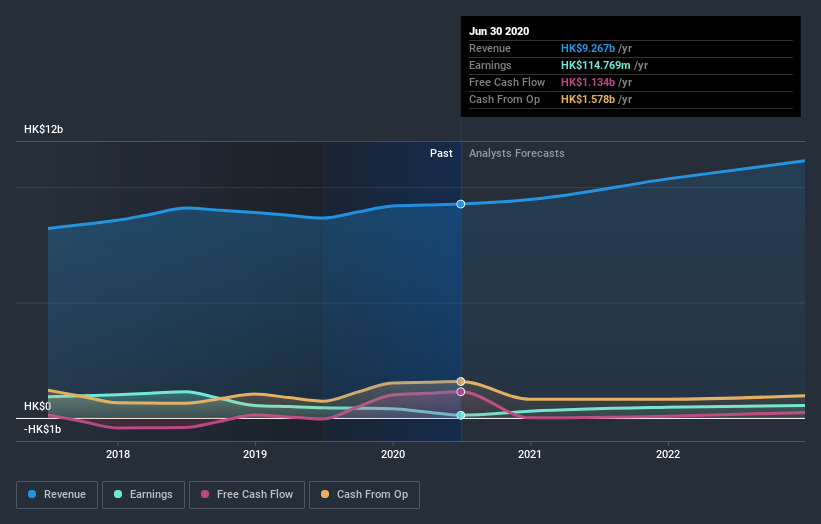Click the 2022 axis label
Image resolution: width=821 pixels, height=524 pixels.
668,454
